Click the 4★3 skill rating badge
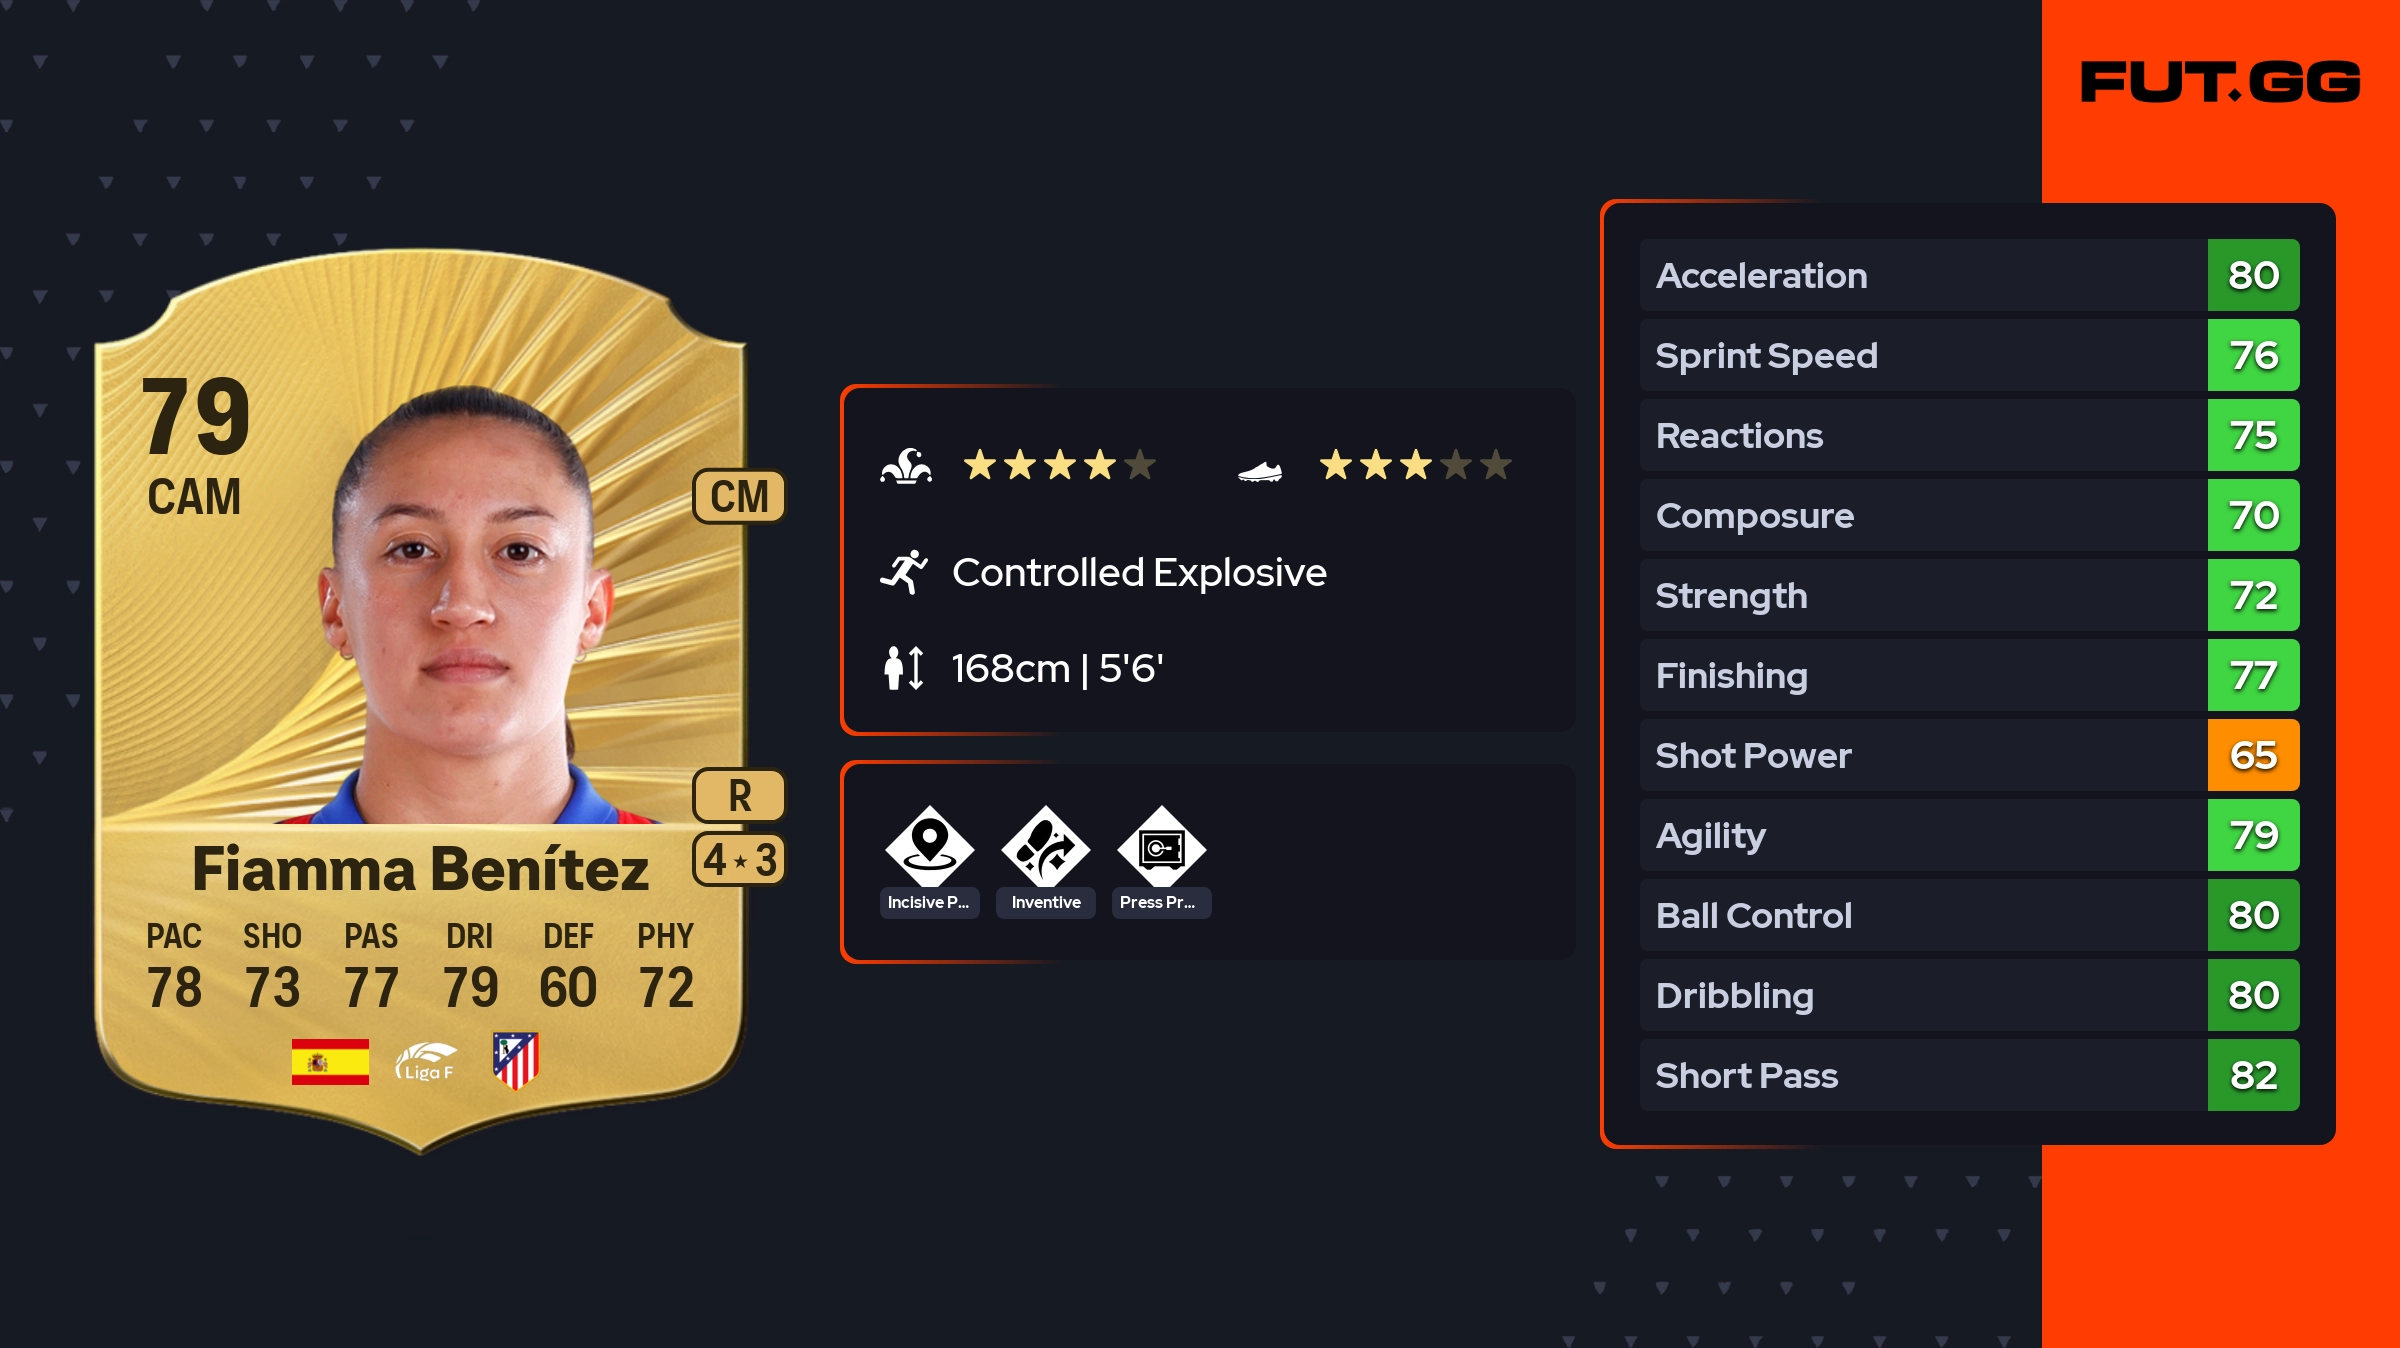Image resolution: width=2400 pixels, height=1348 pixels. (x=739, y=860)
